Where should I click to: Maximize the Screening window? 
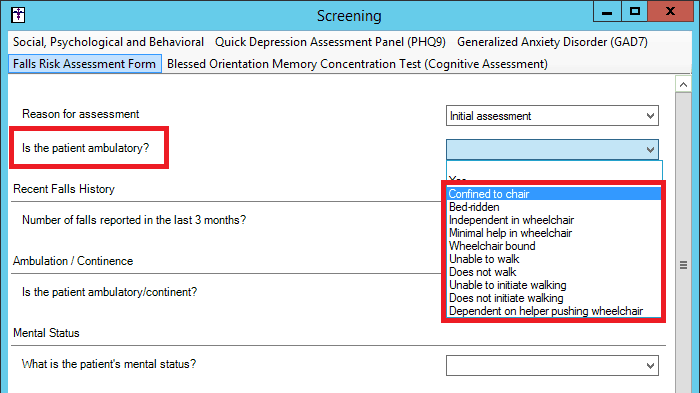635,12
